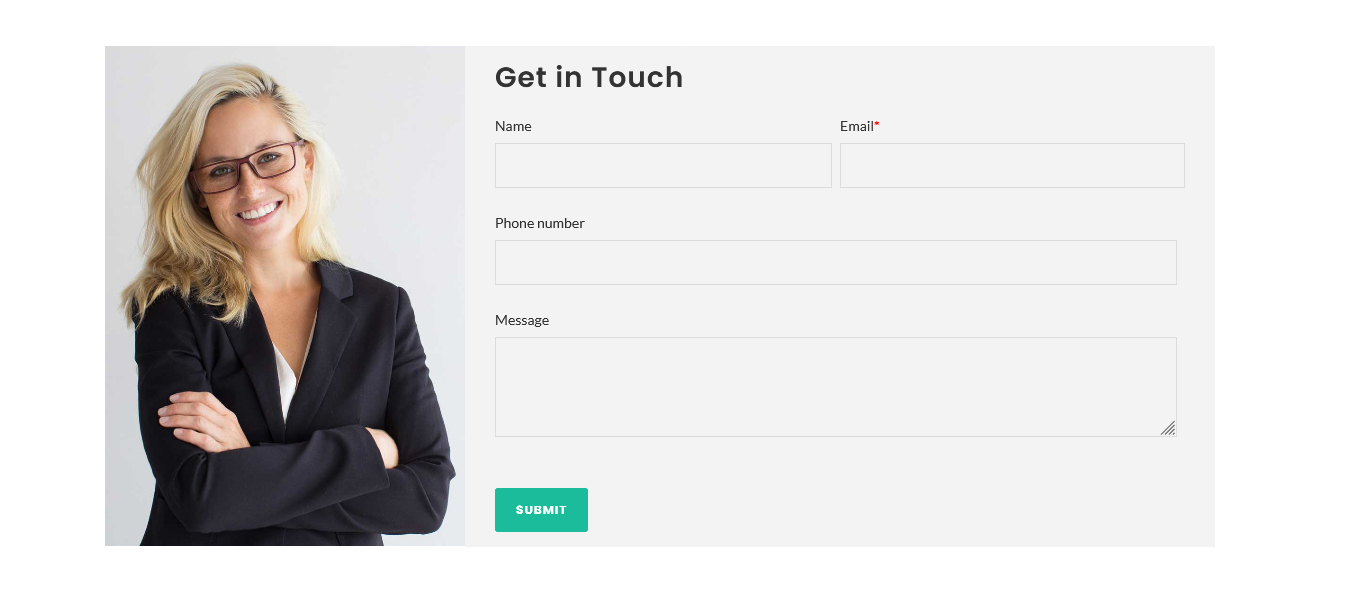The height and width of the screenshot is (608, 1349).
Task: Click the woman's black blazer lapel
Action: [x=330, y=330]
